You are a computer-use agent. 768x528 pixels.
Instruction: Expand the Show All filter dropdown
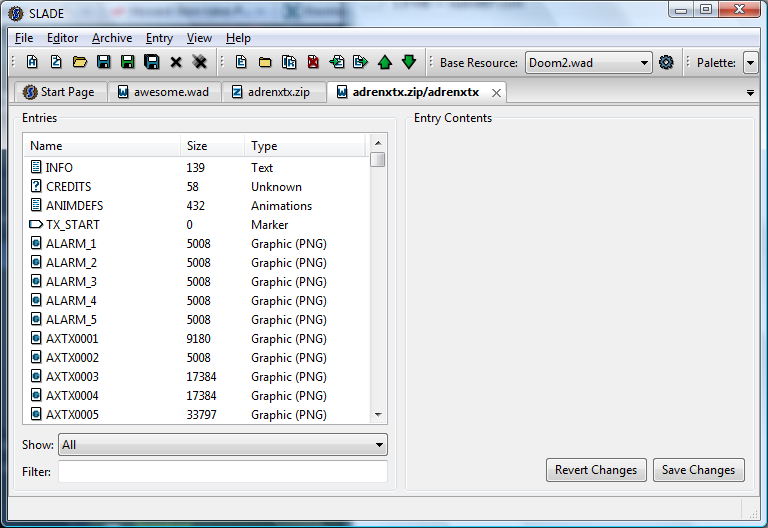(x=223, y=445)
